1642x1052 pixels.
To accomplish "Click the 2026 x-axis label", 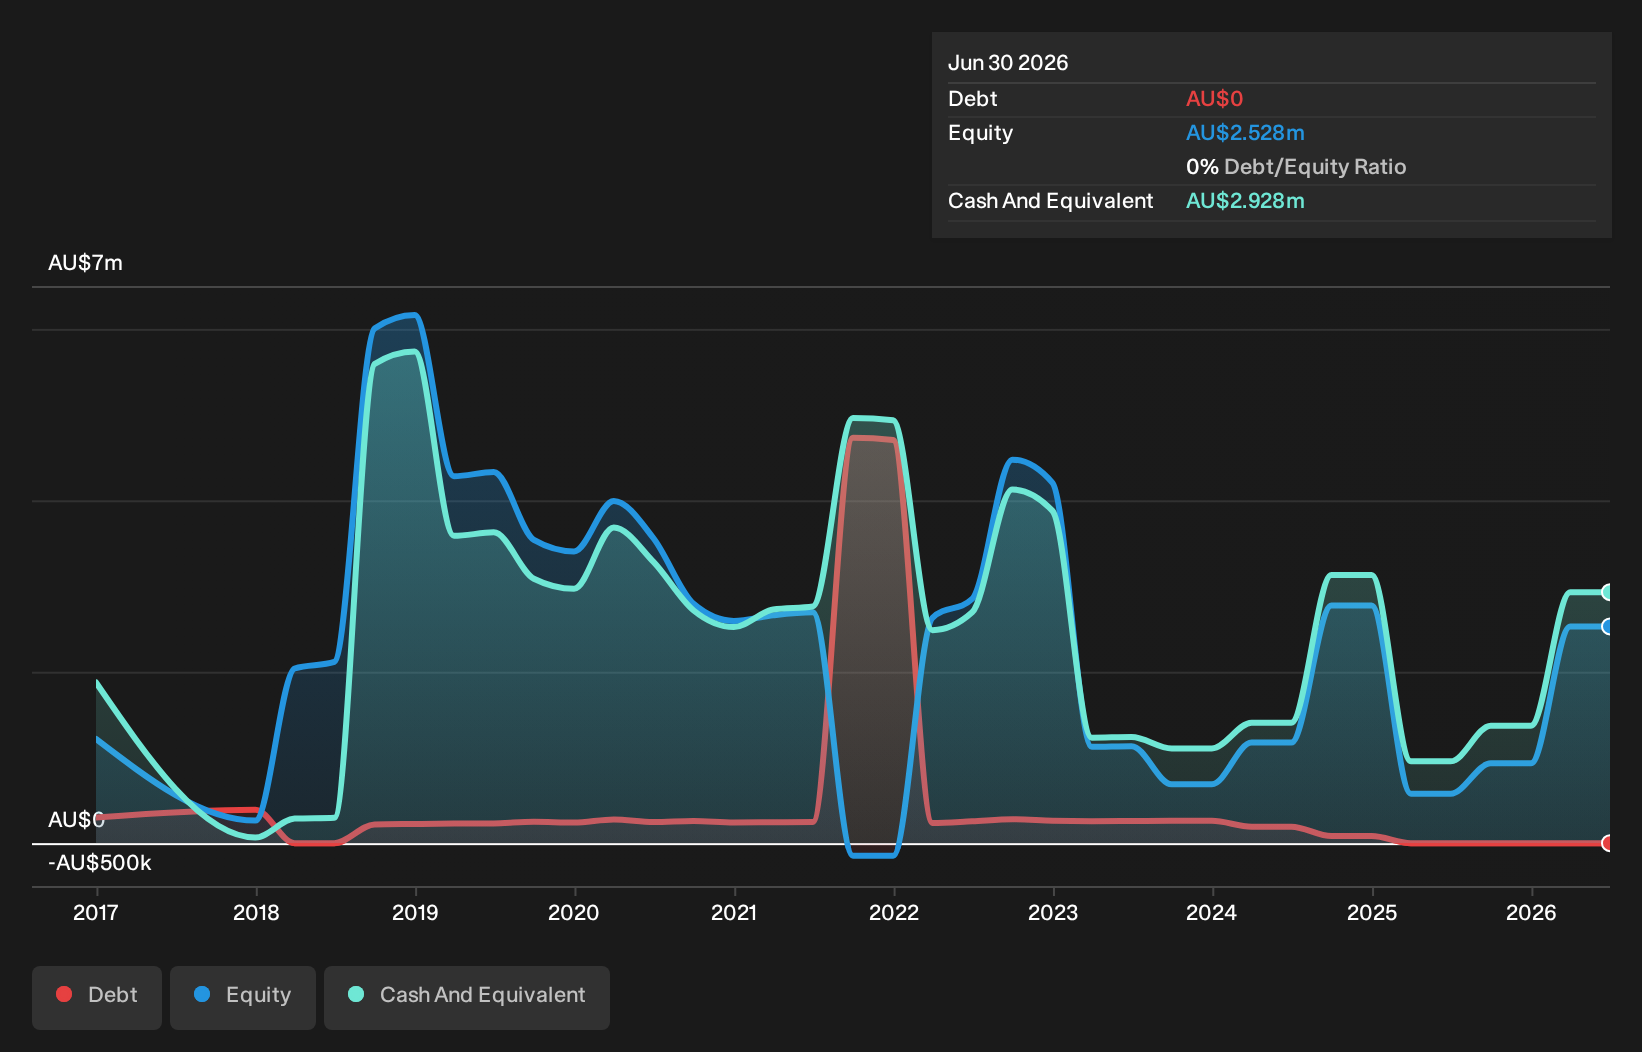I will (1531, 913).
